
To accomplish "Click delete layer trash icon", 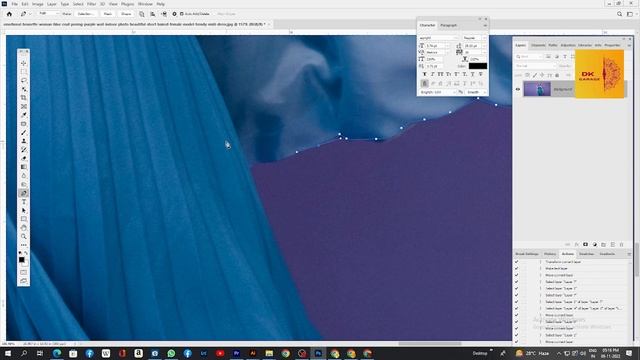I will point(622,244).
